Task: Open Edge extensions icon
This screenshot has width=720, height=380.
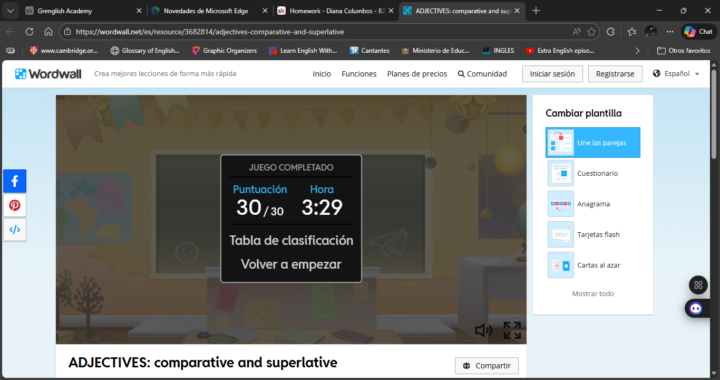Action: pyautogui.click(x=611, y=32)
